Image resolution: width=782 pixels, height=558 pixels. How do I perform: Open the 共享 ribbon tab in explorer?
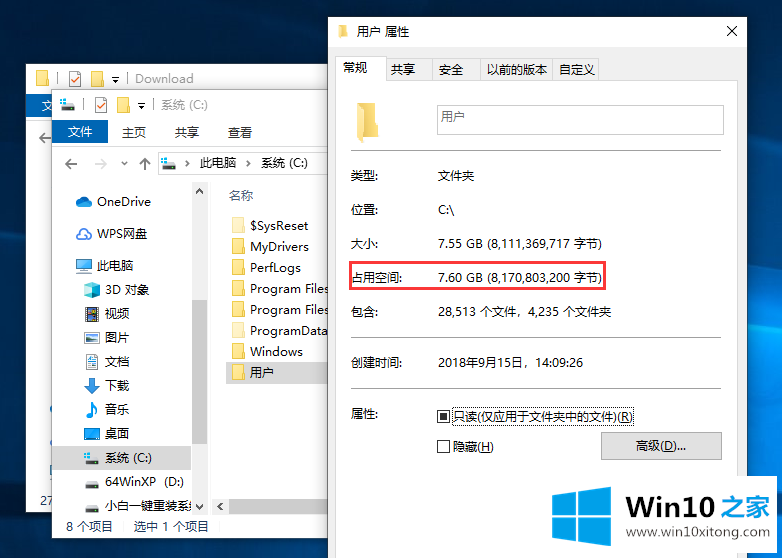(187, 132)
